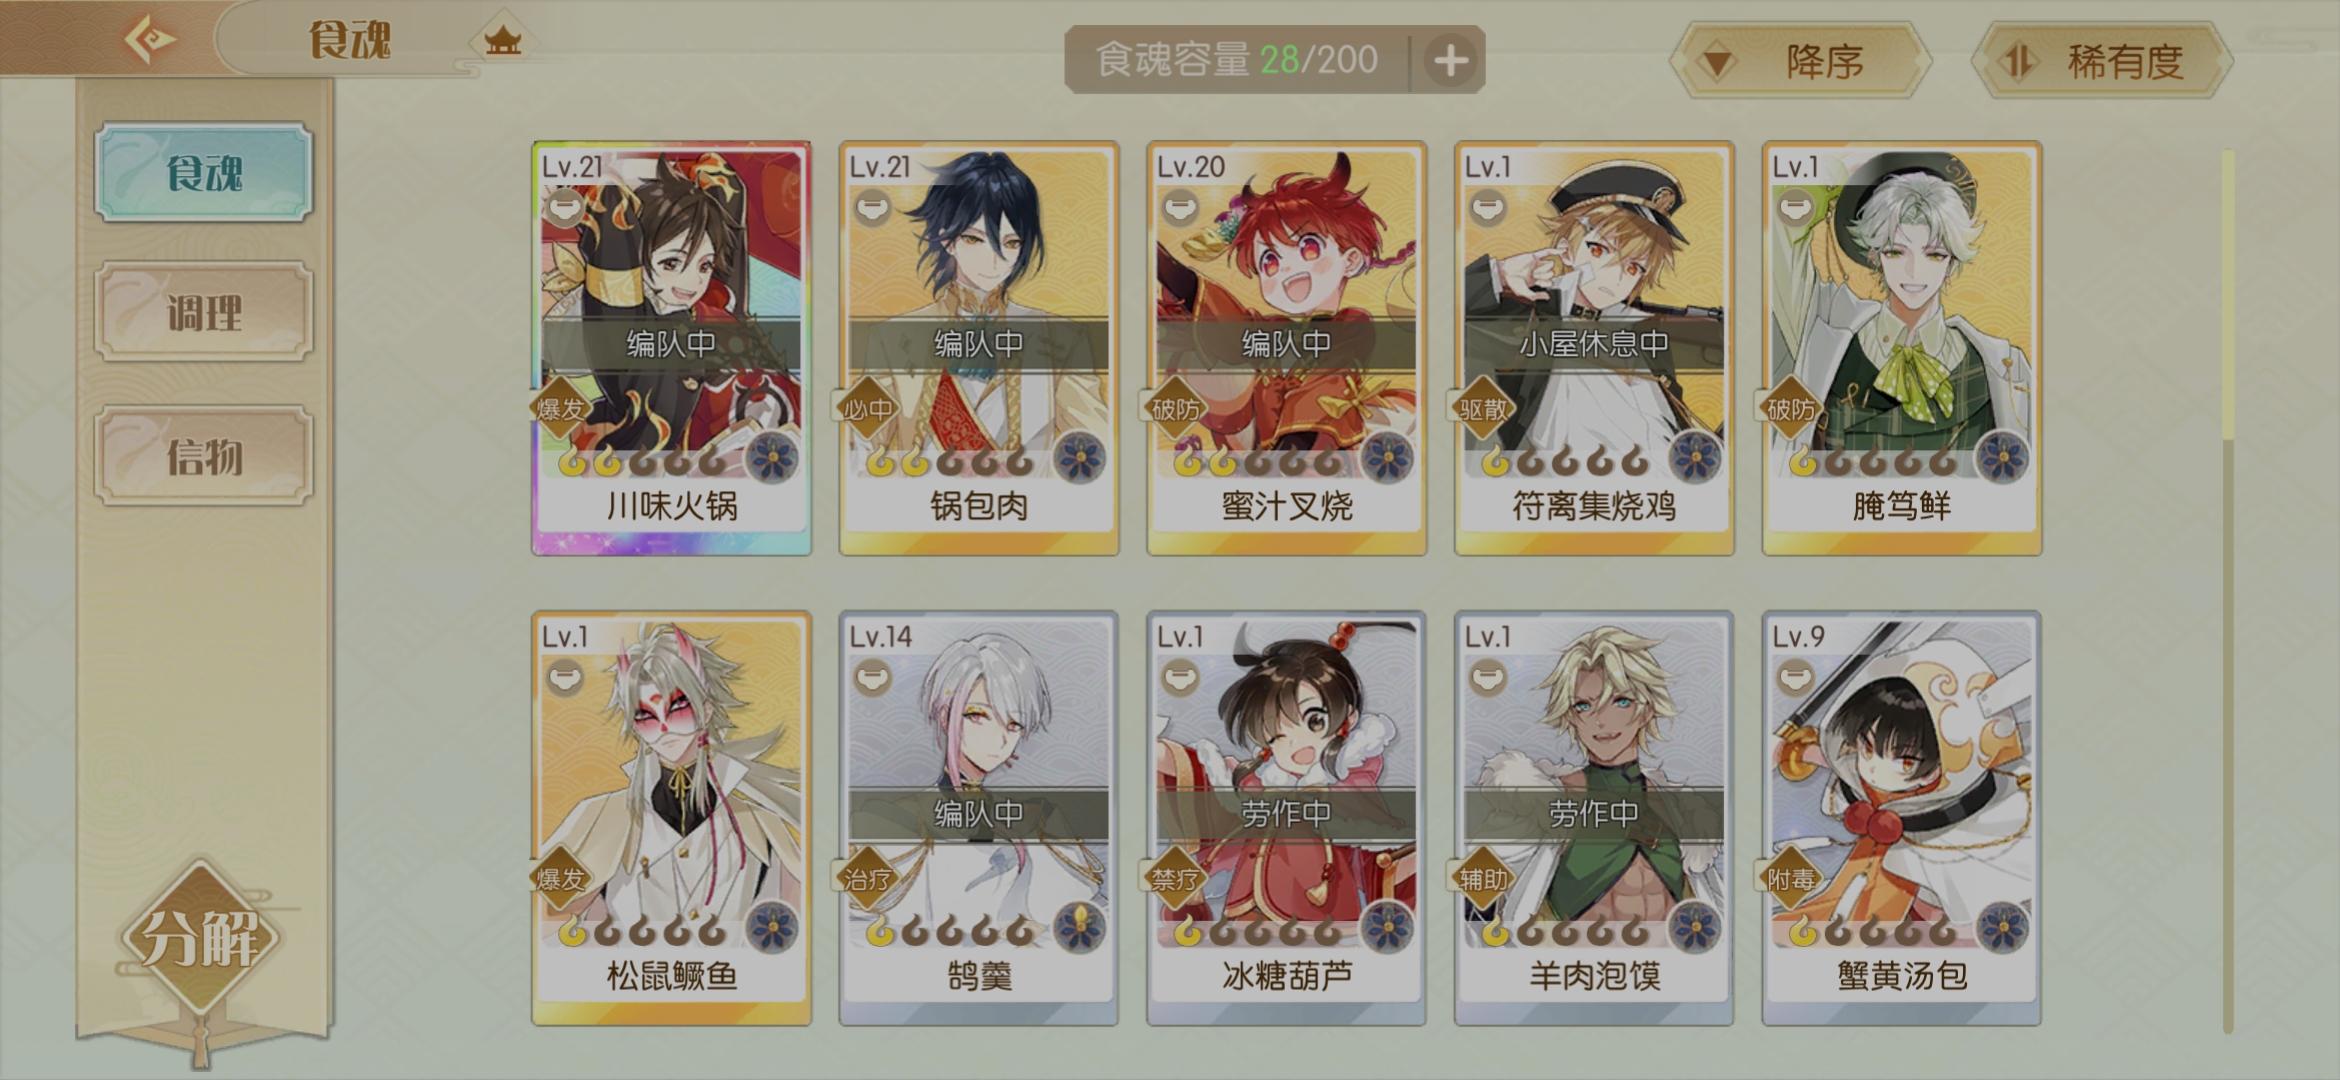This screenshot has height=1080, width=2340.
Task: Tap the blue flower emblem on 锅包肉
Action: (1080, 458)
